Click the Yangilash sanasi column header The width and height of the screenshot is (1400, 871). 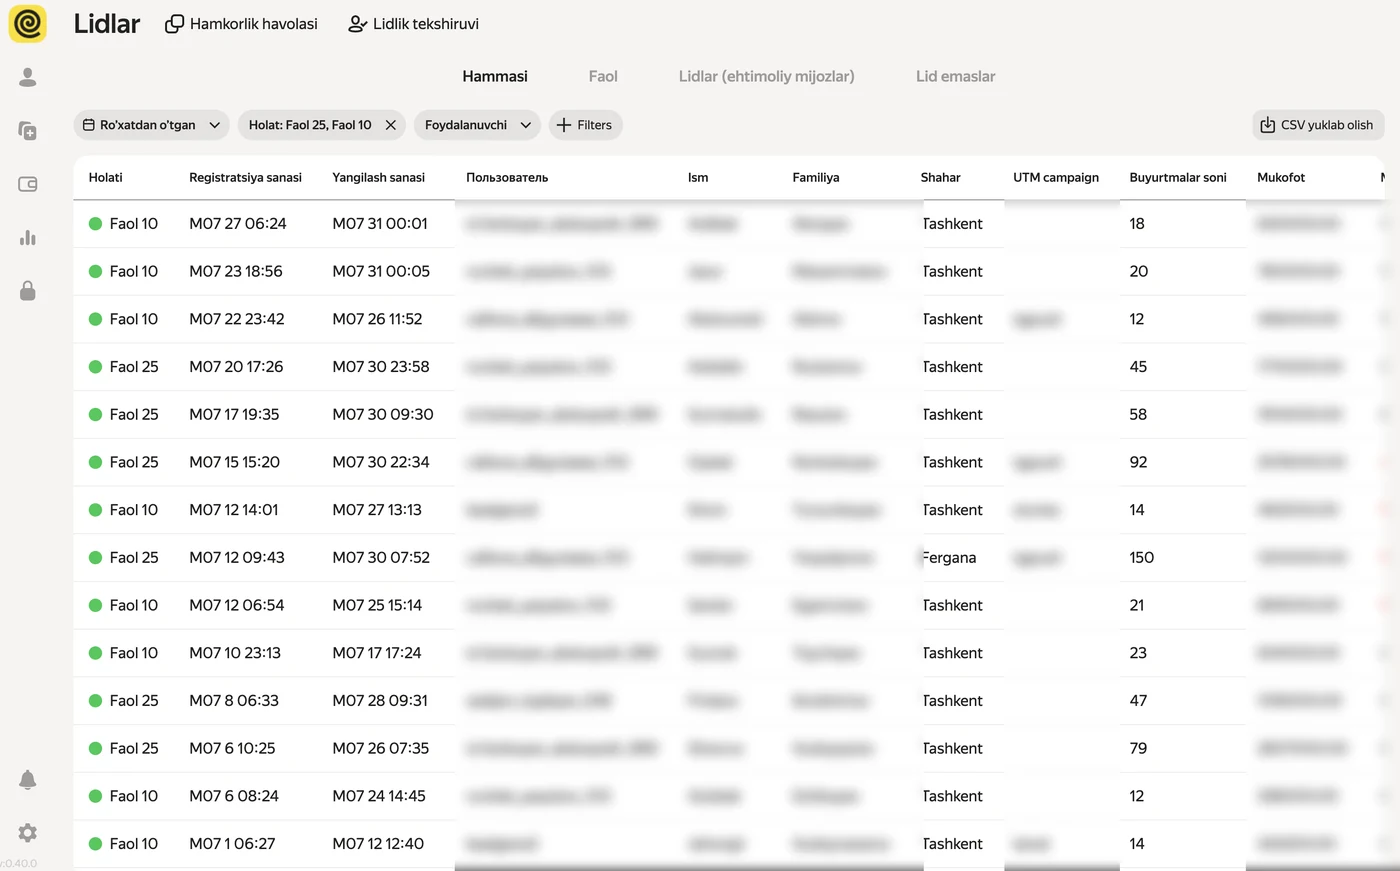click(378, 177)
